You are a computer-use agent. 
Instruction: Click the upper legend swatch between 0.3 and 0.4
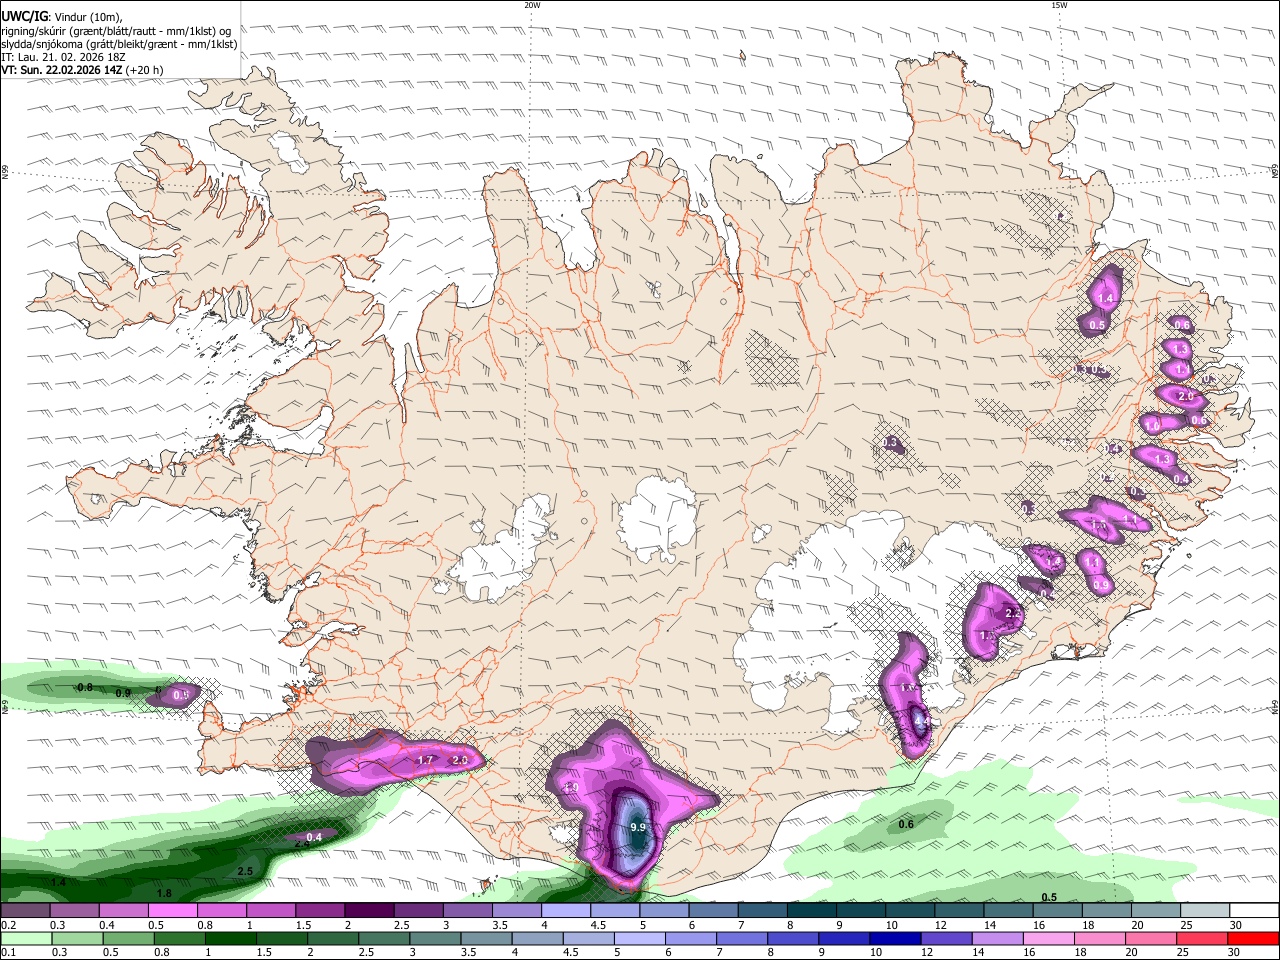pos(74,911)
